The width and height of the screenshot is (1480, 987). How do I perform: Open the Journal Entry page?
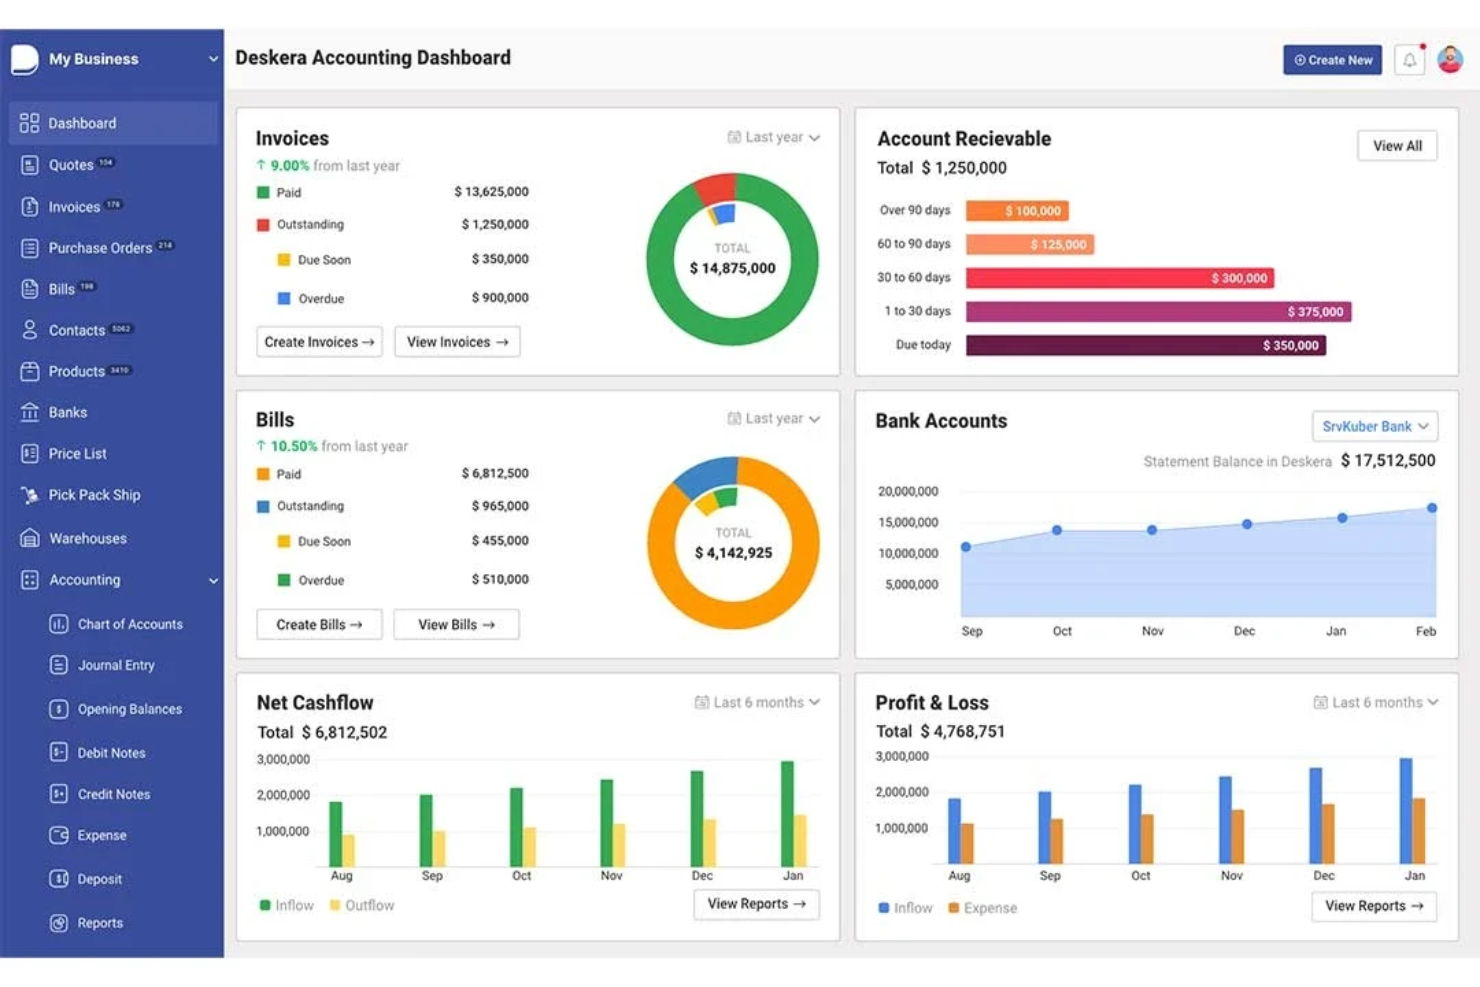[x=117, y=665]
